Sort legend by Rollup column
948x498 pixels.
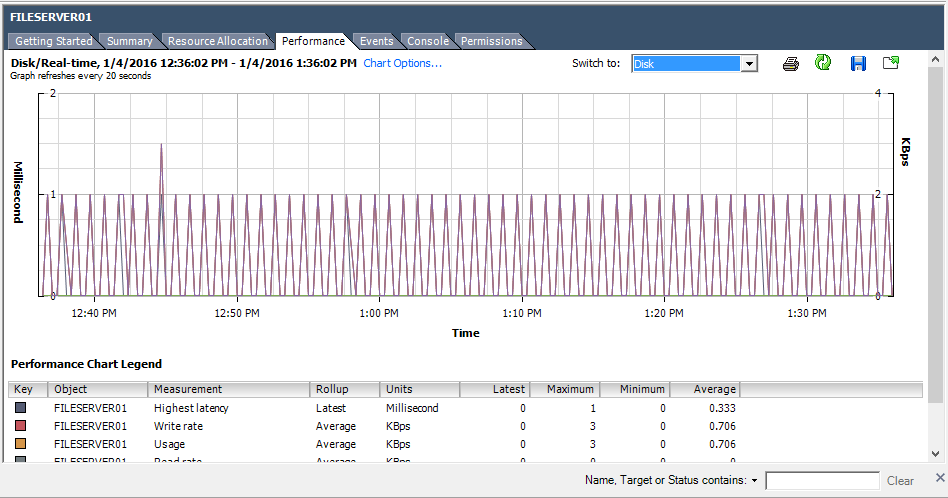pos(345,389)
